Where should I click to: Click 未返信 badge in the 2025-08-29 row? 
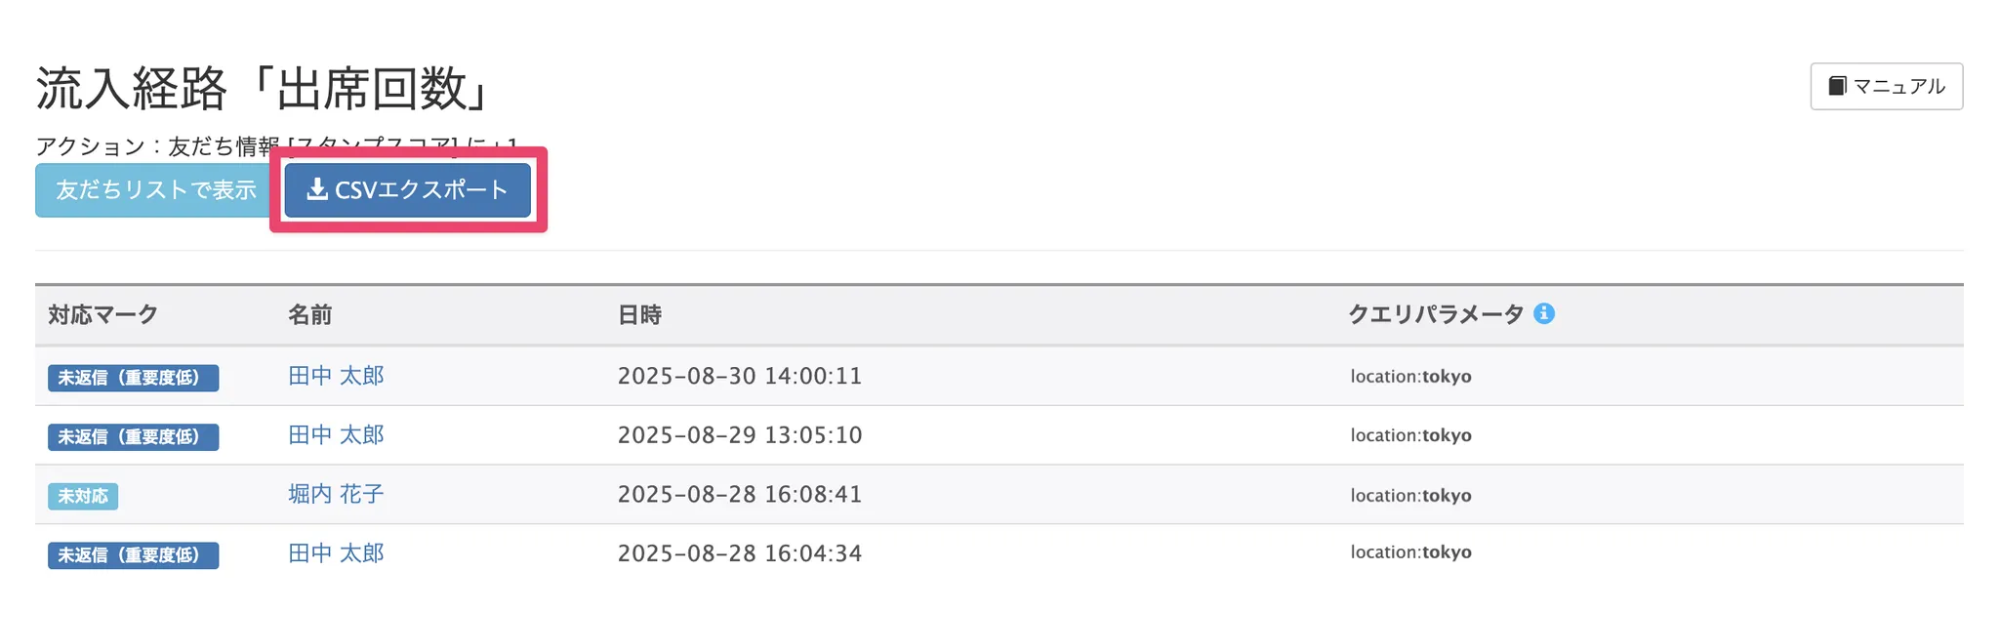133,437
